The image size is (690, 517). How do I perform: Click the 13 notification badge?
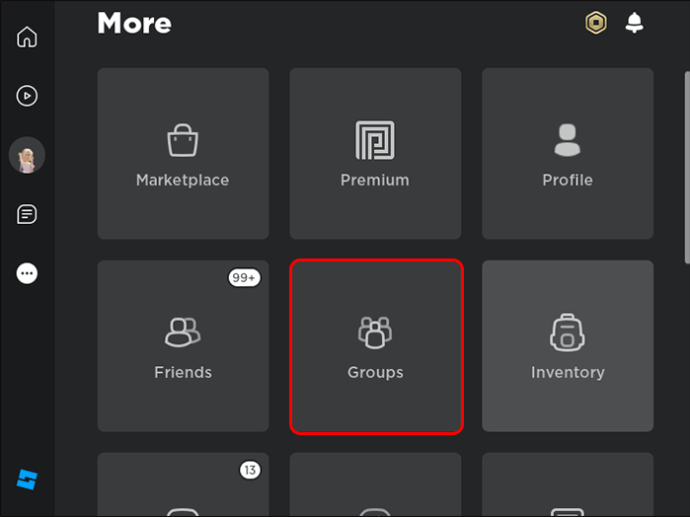coord(250,470)
